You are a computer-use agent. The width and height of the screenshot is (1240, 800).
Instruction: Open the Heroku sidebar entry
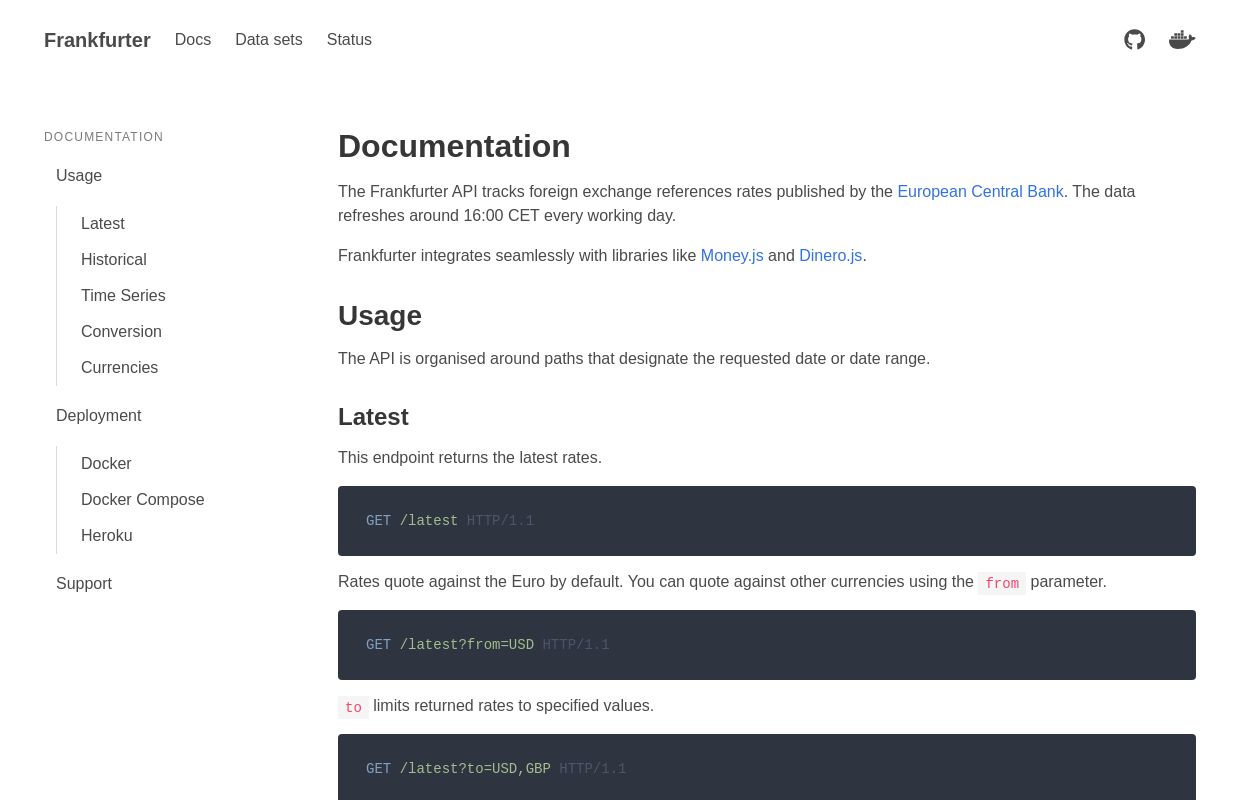(107, 536)
